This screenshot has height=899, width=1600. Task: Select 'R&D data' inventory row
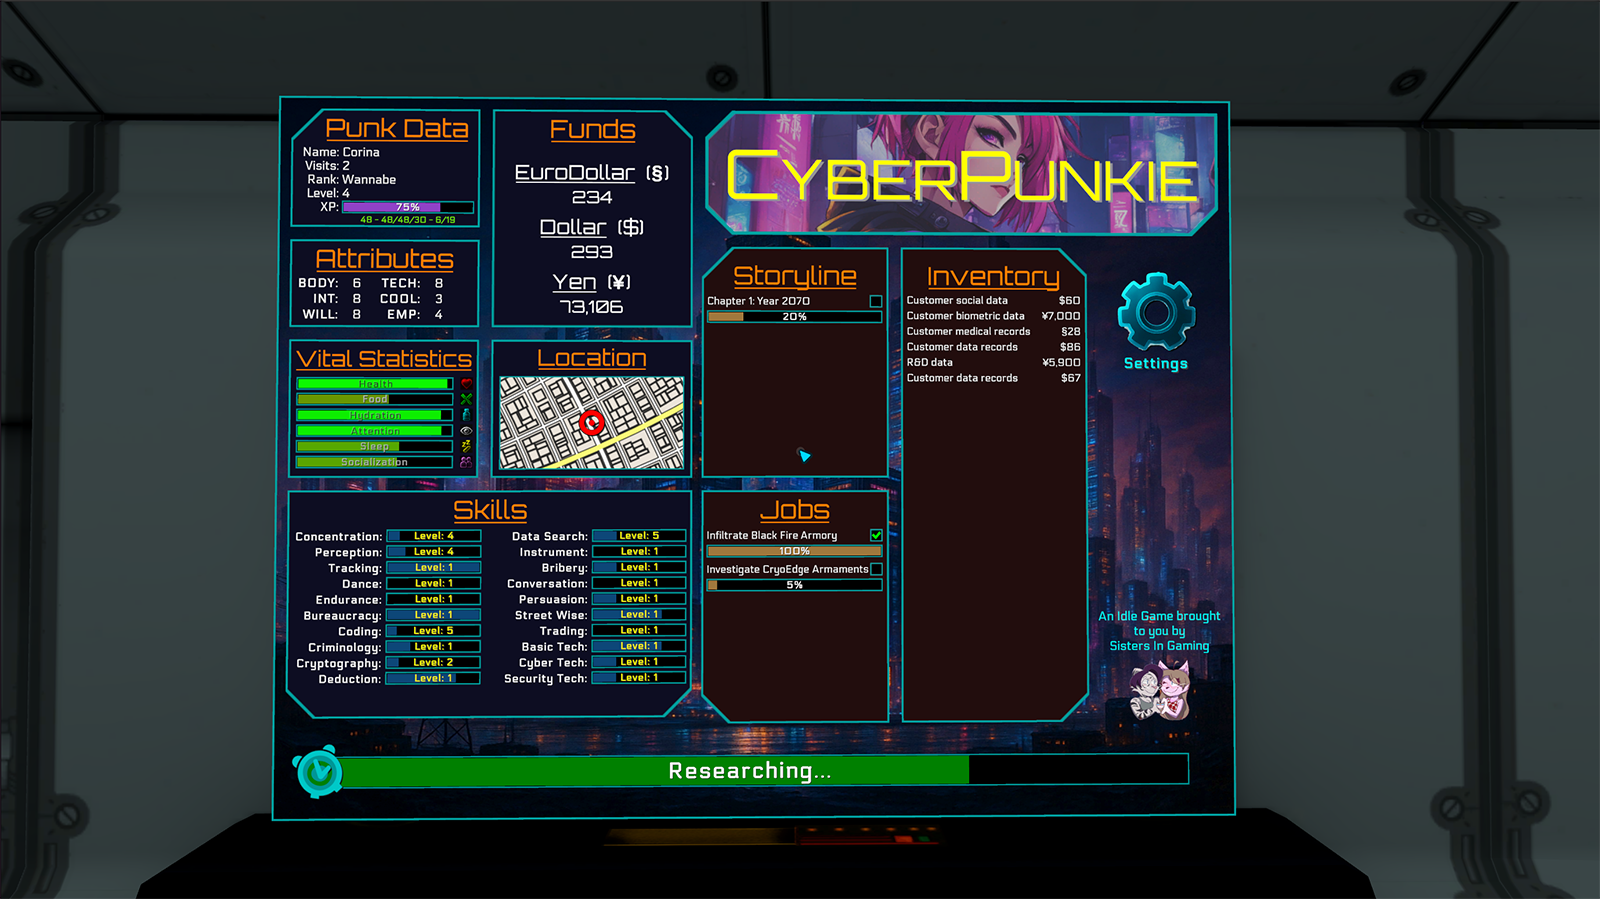click(x=993, y=362)
